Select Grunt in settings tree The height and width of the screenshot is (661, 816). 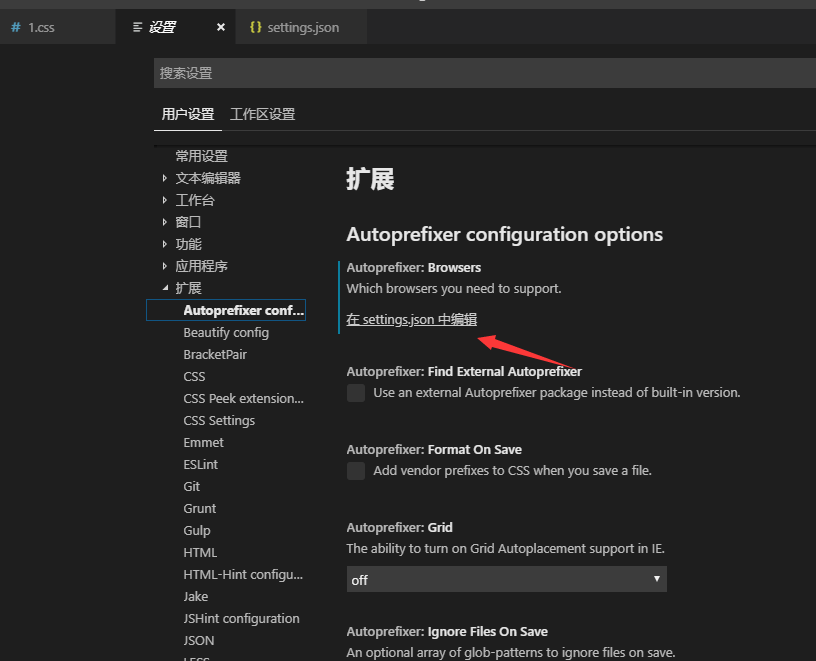199,509
